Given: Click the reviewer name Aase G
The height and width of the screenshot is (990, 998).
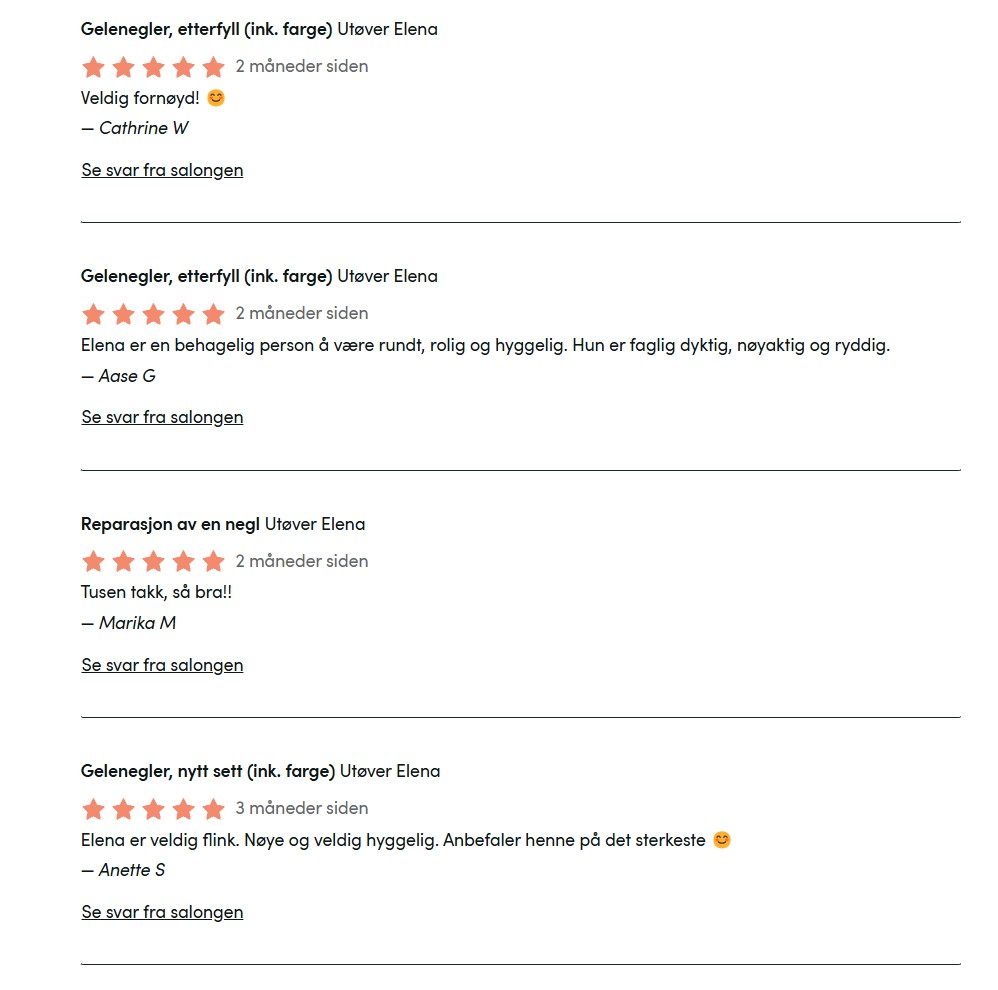Looking at the screenshot, I should (x=127, y=376).
